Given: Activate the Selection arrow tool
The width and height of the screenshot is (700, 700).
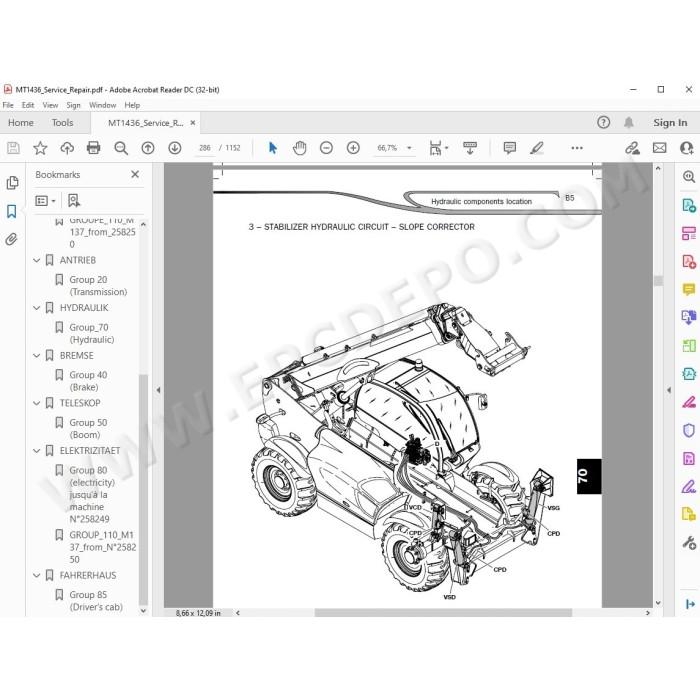Looking at the screenshot, I should pos(273,148).
